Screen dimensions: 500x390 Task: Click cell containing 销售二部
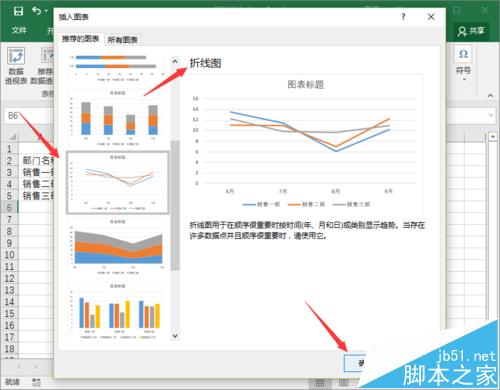tap(37, 184)
